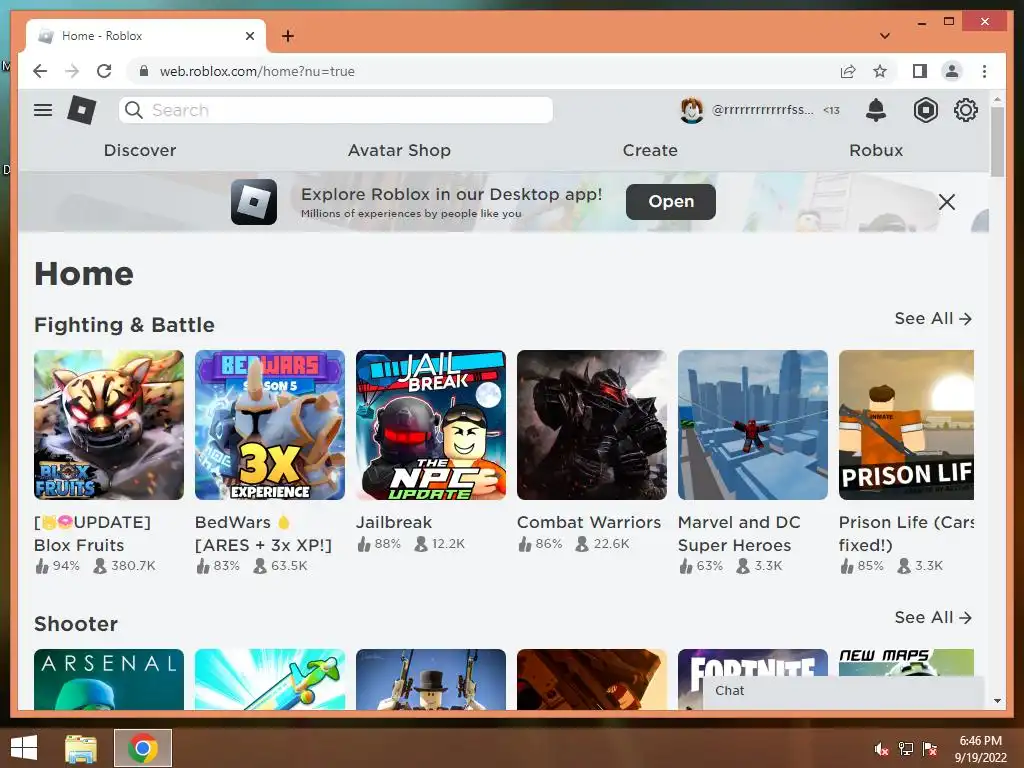This screenshot has height=768, width=1024.
Task: Click the @rrrrrrrrrrrrfss username
Action: (x=762, y=110)
